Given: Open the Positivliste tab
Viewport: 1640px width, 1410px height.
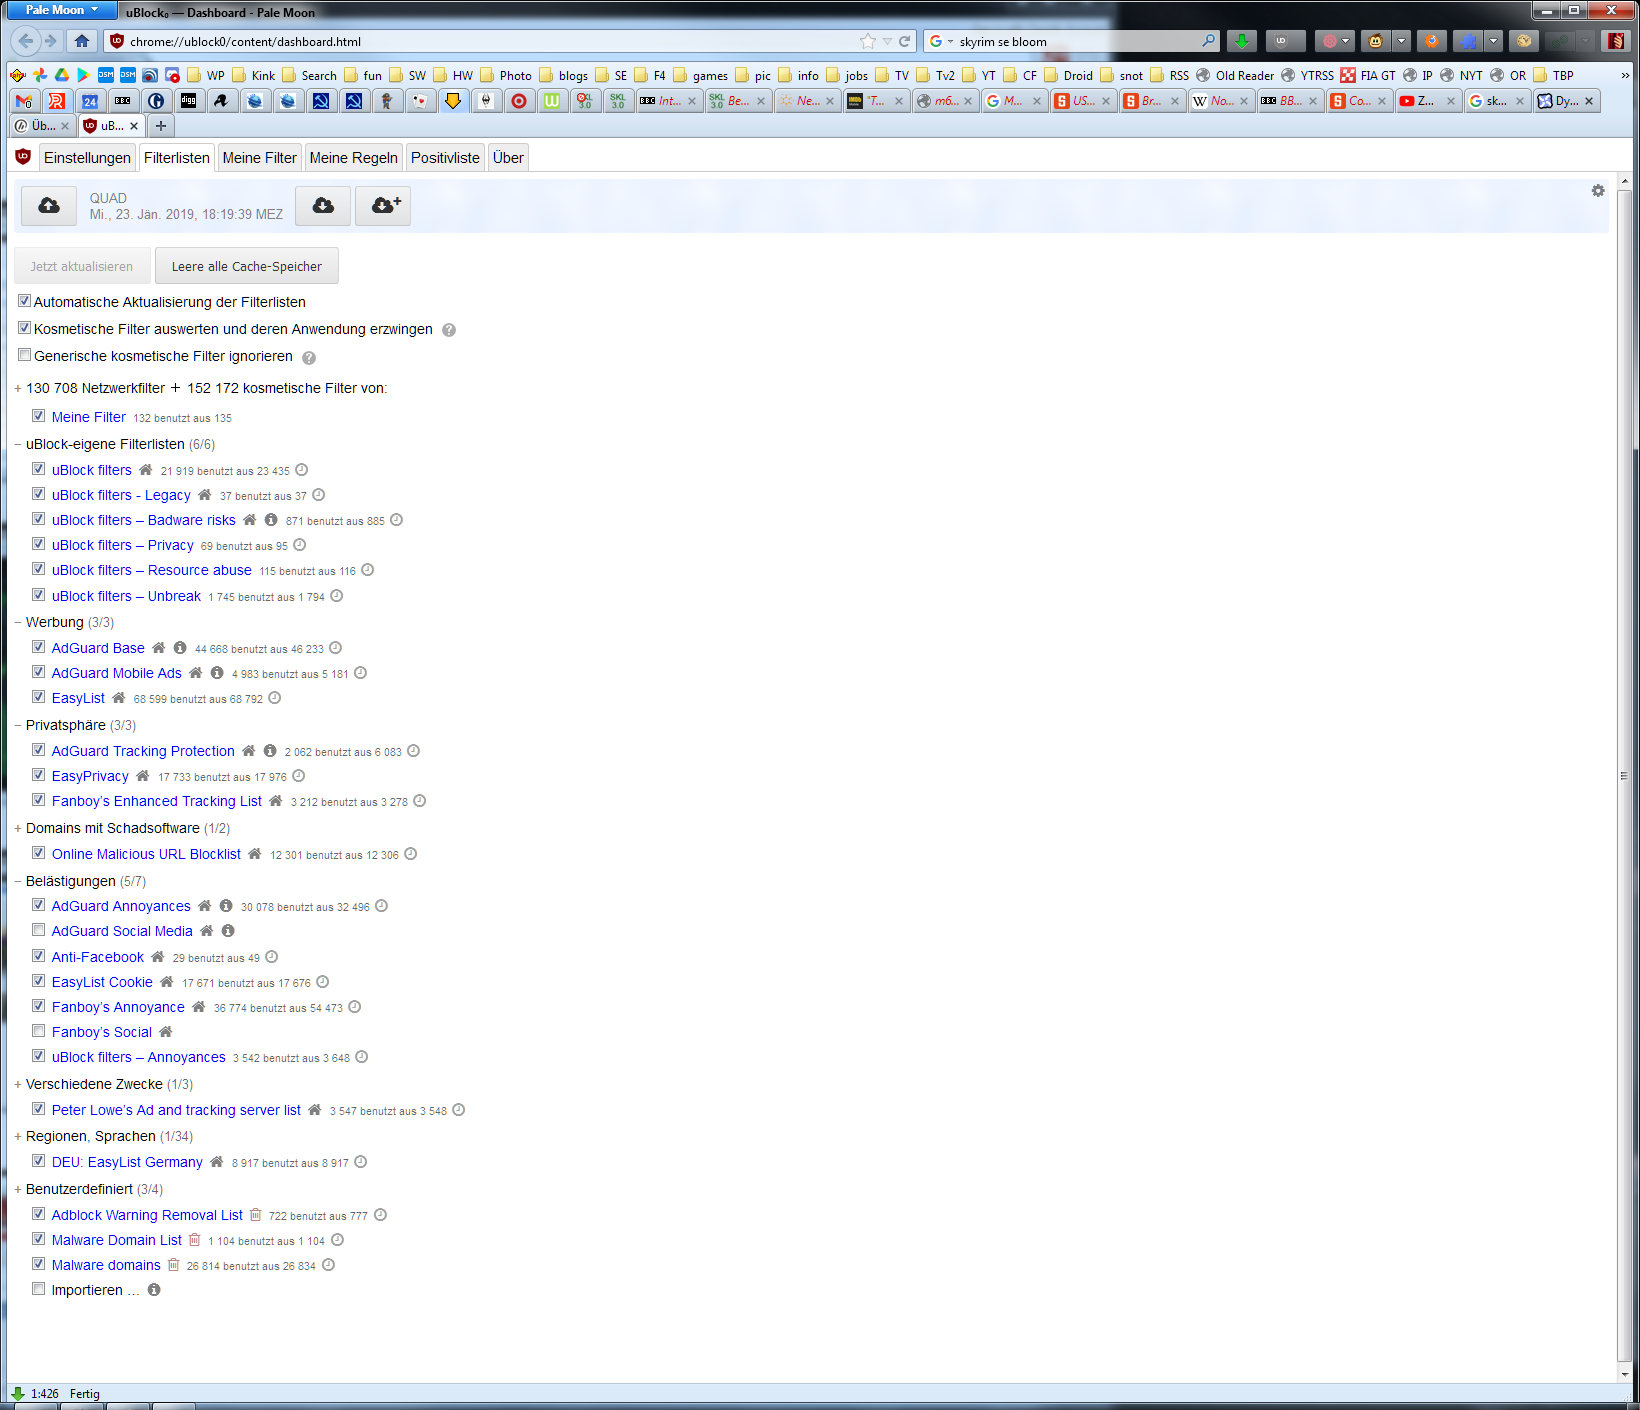Looking at the screenshot, I should pos(445,158).
